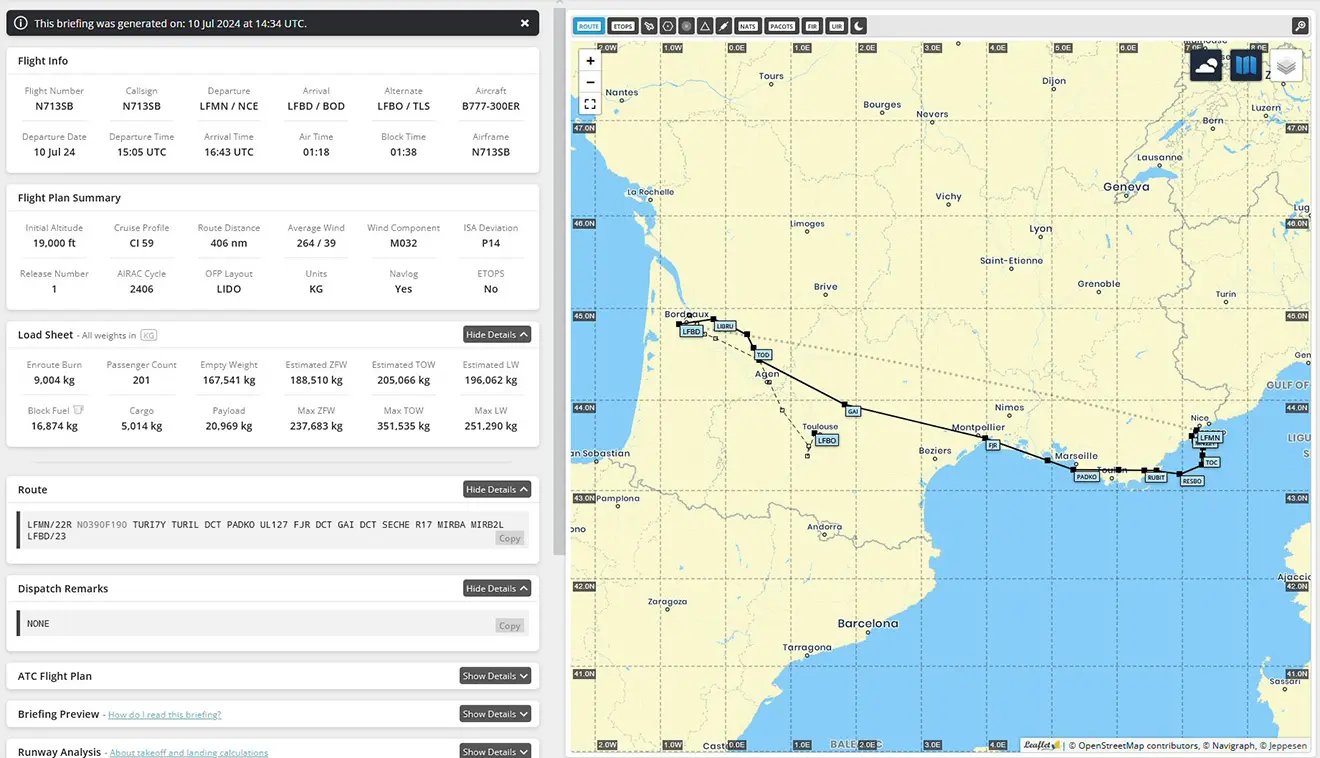Zoom in on the map
1320x758 pixels.
point(590,61)
